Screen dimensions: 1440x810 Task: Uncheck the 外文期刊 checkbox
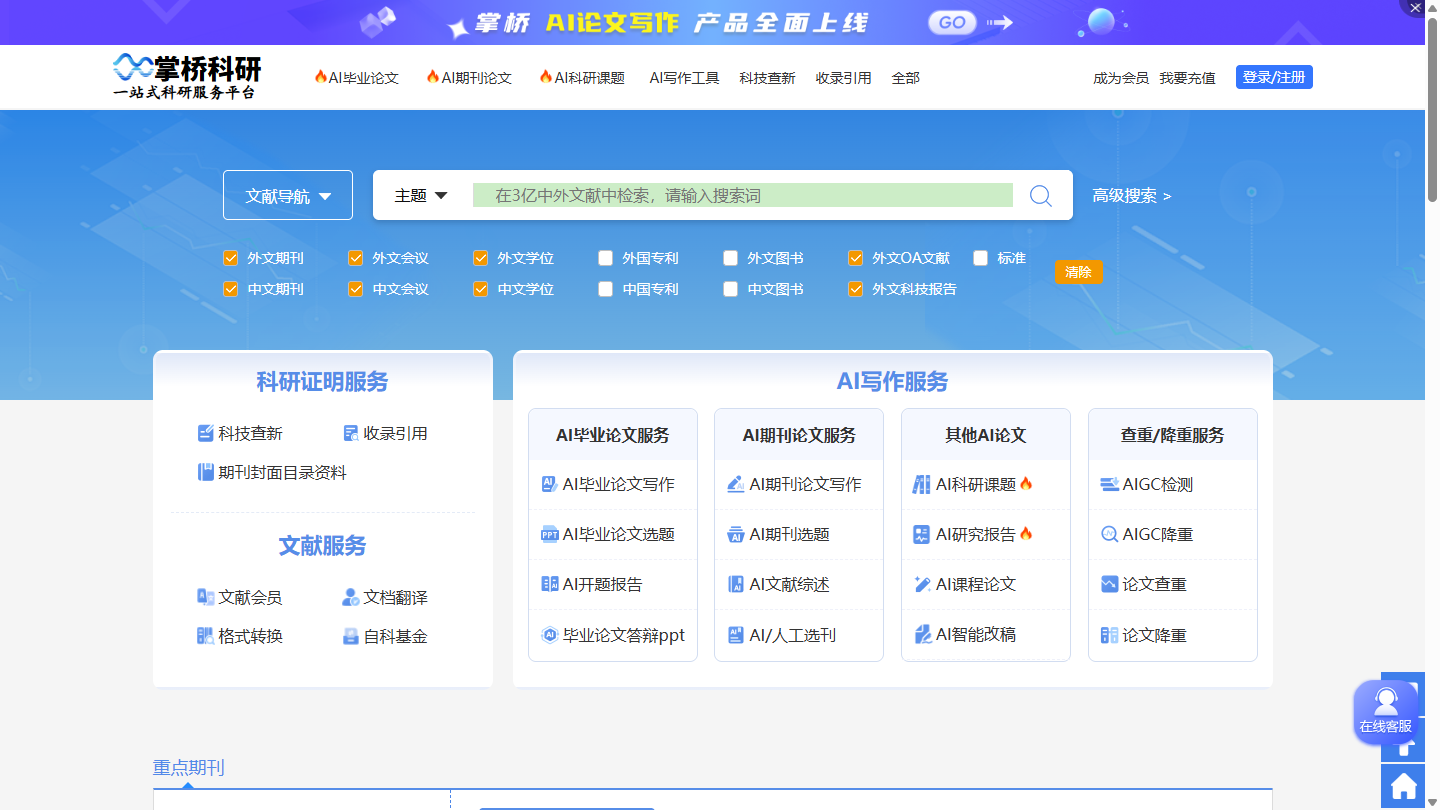(231, 258)
